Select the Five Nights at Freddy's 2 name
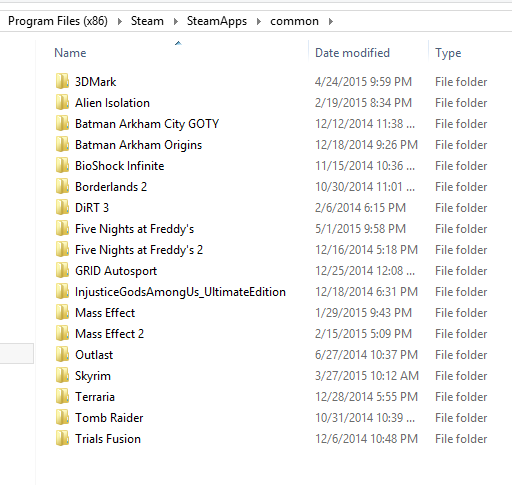 click(139, 250)
